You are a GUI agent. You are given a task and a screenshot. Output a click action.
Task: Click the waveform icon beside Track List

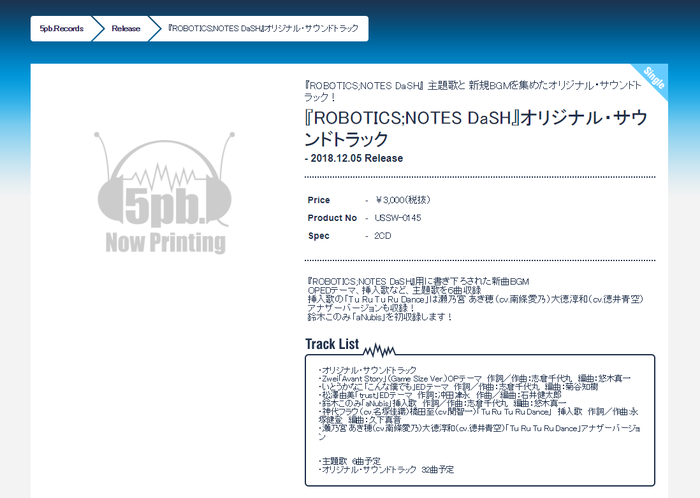[x=381, y=348]
